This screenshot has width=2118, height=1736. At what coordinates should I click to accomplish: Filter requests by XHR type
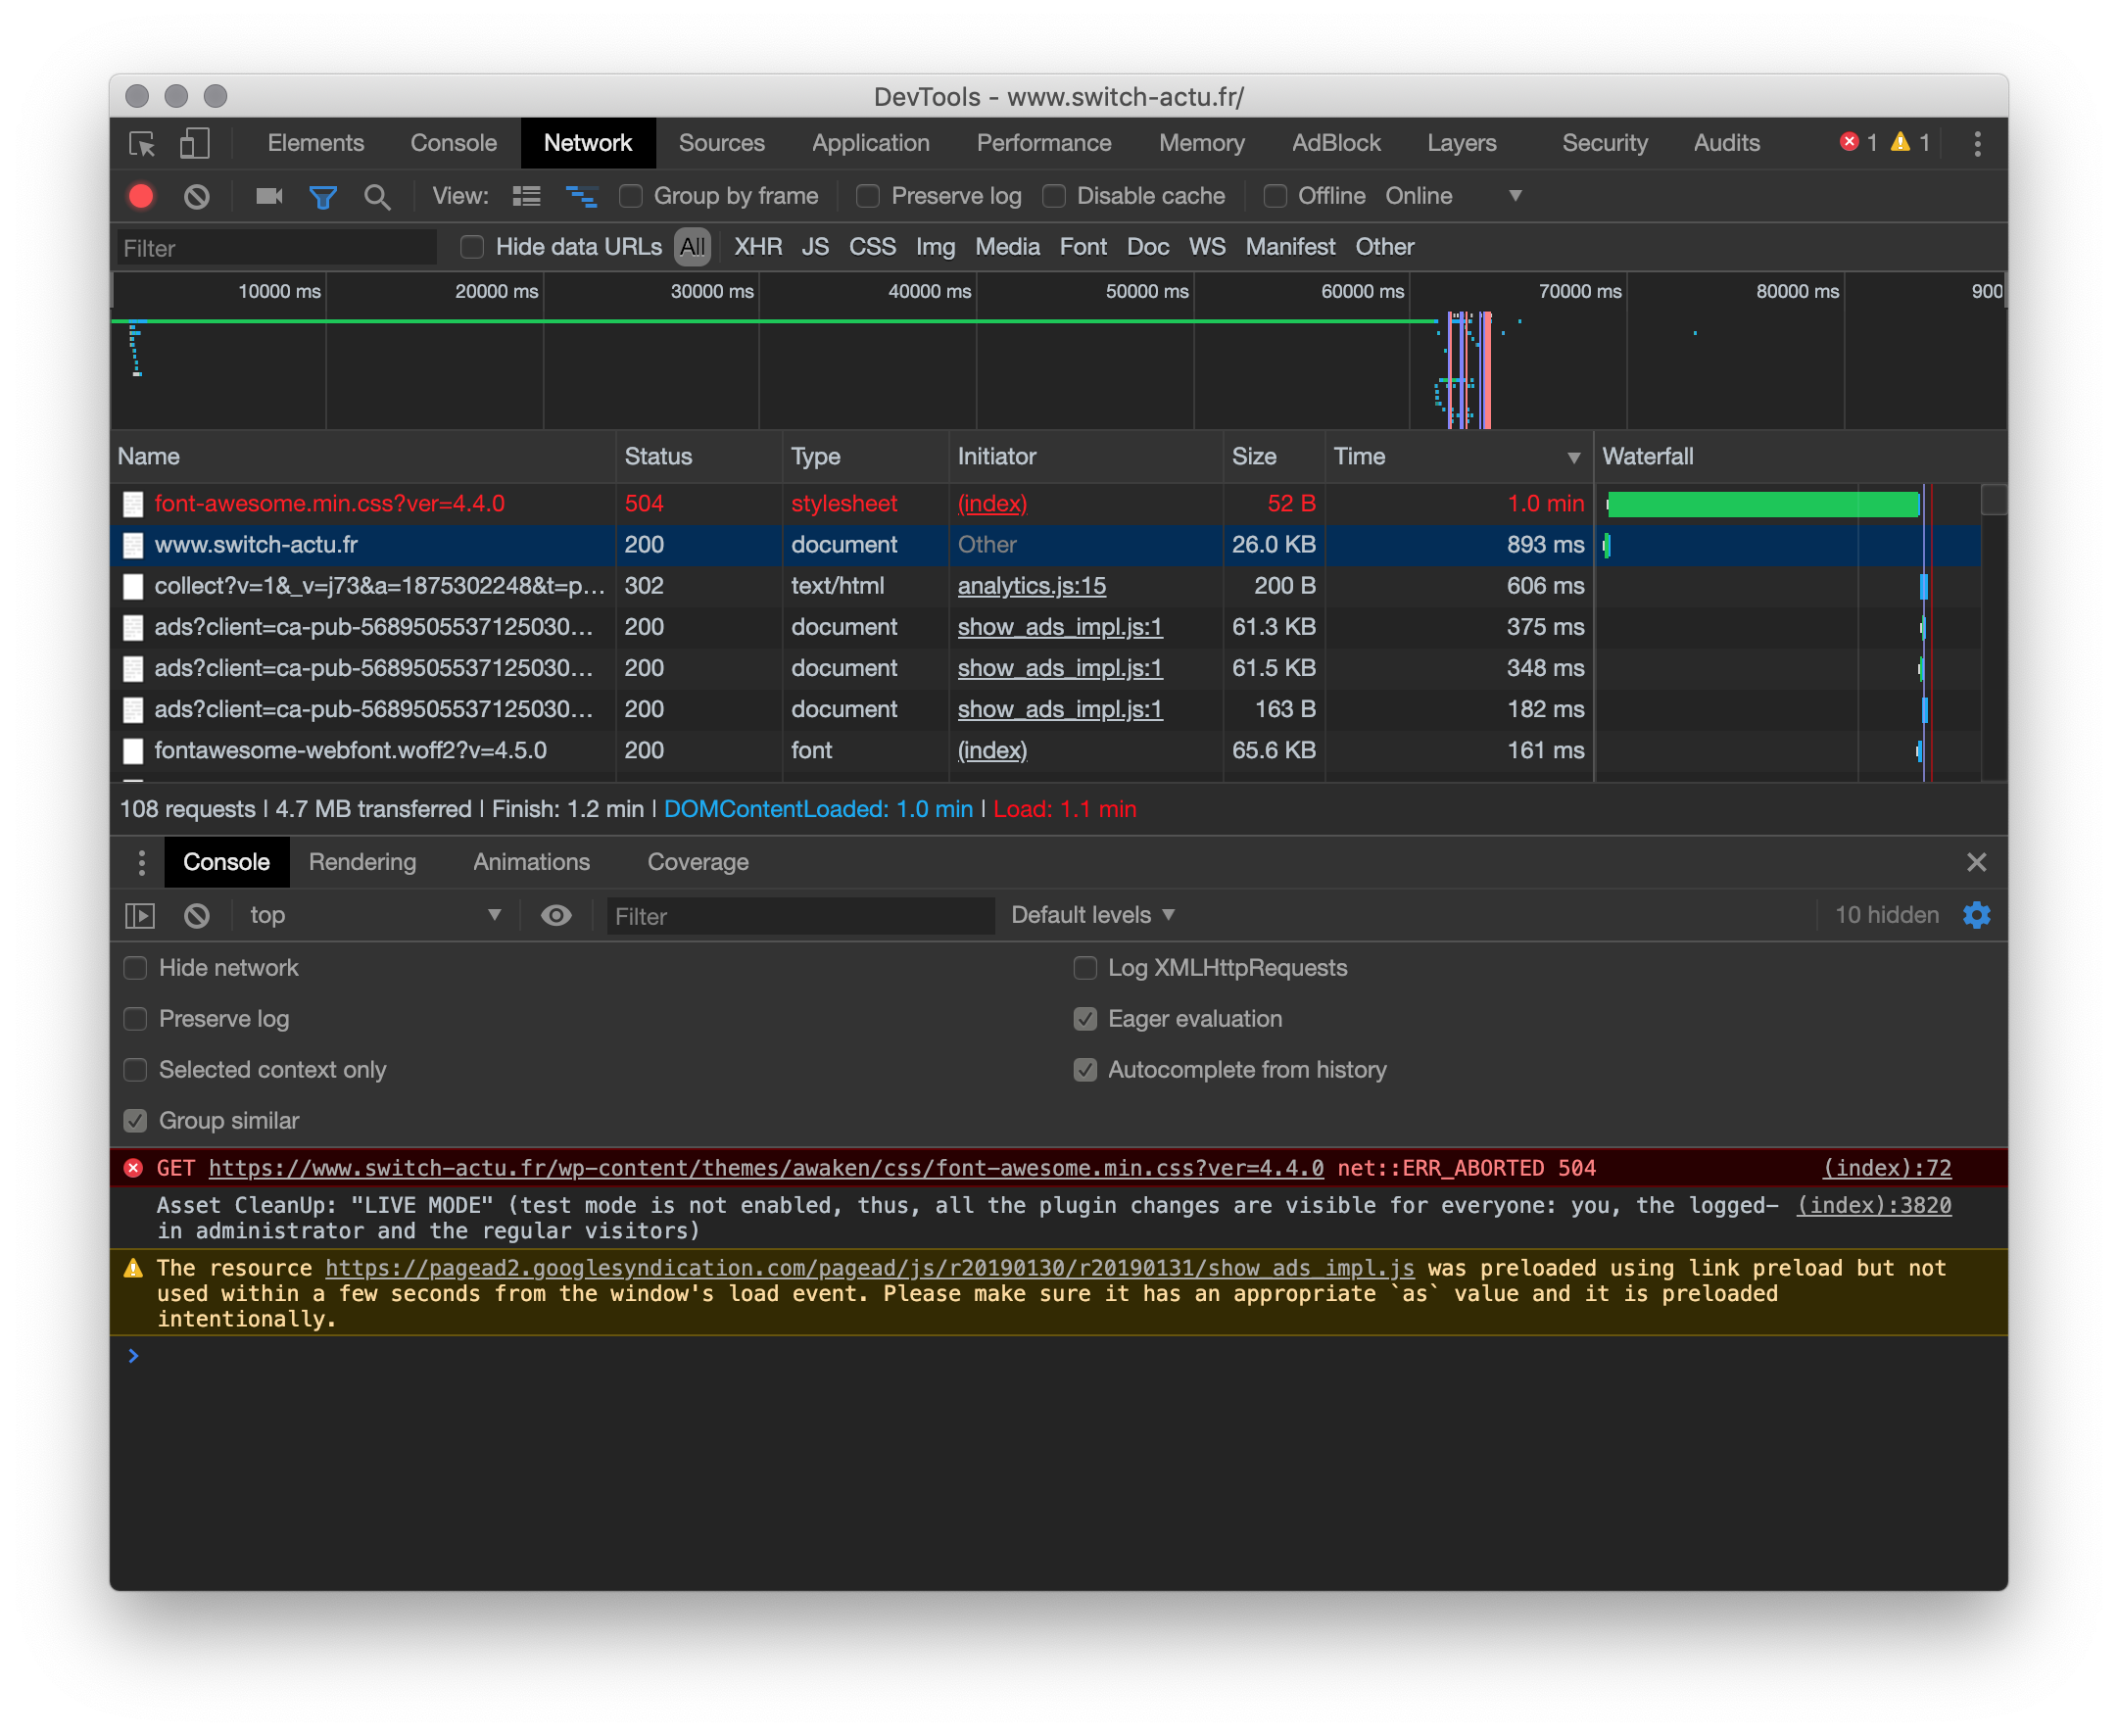[x=757, y=247]
